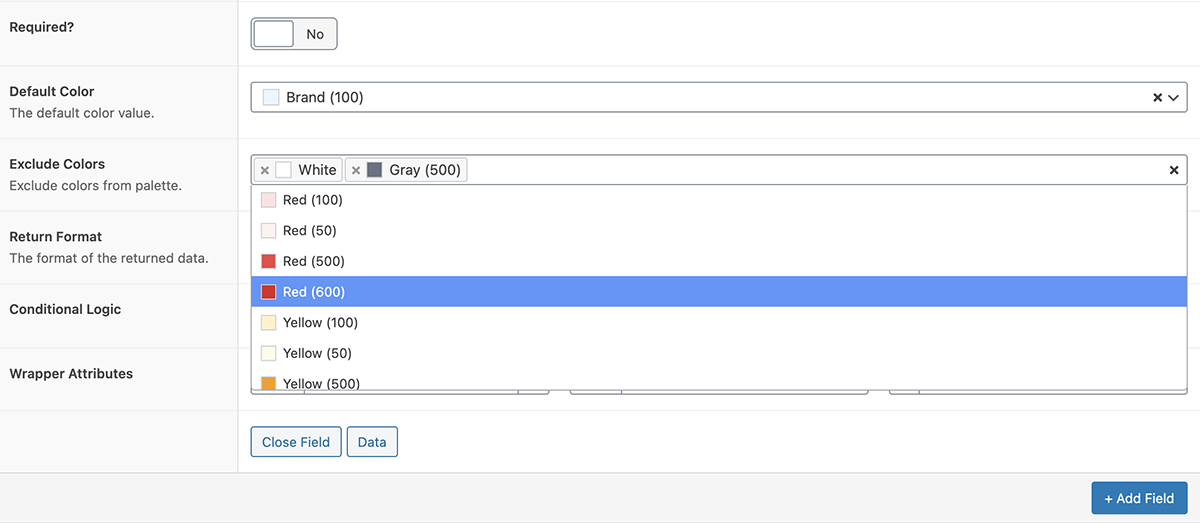This screenshot has width=1200, height=523.
Task: Toggle the Required switch
Action: coord(294,34)
